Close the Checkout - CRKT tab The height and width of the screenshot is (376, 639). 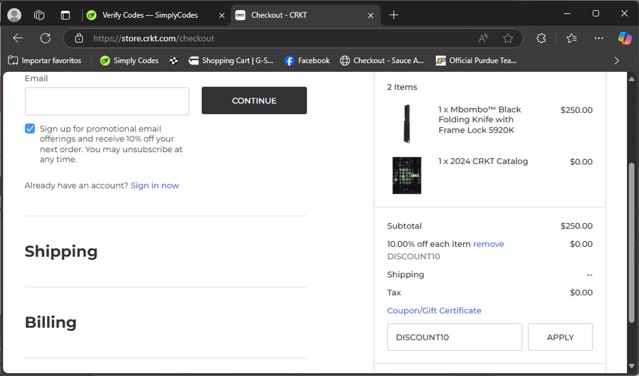(370, 15)
